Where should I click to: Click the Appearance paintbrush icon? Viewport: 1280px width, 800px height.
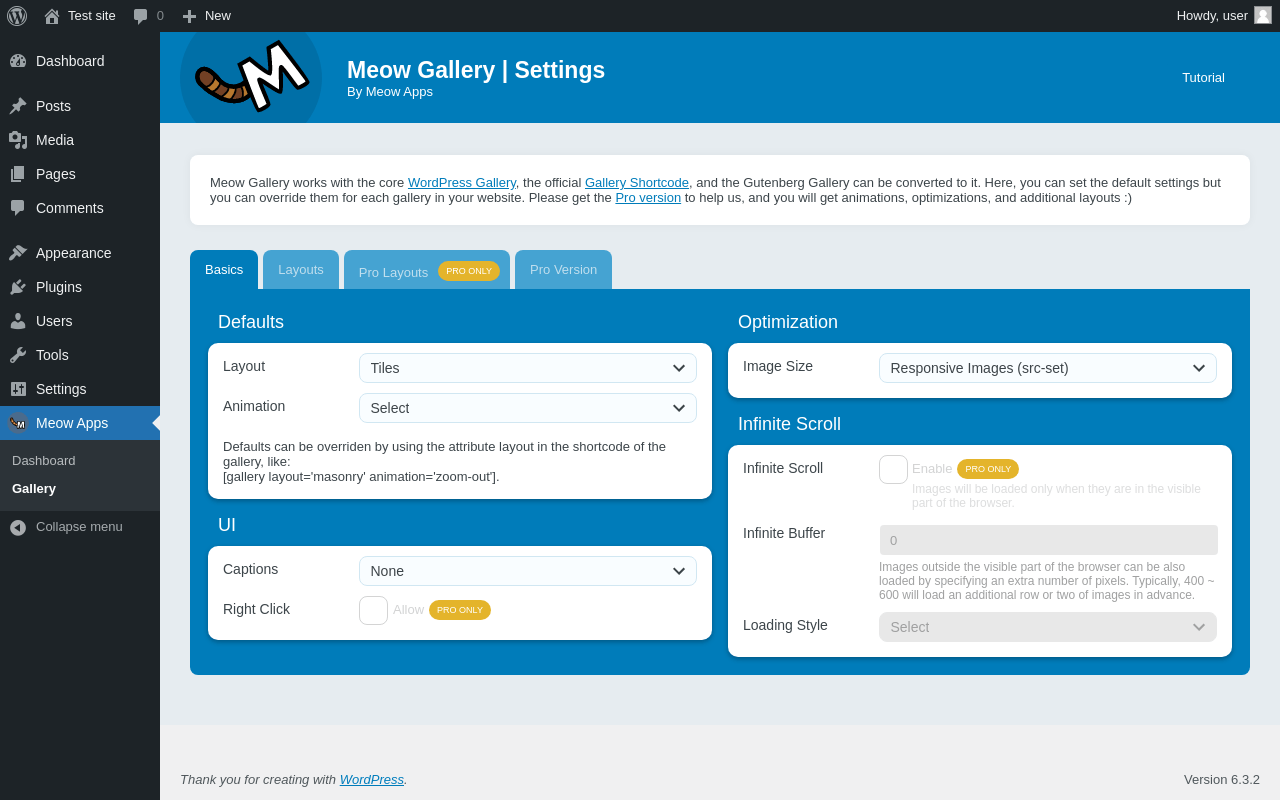(x=18, y=253)
